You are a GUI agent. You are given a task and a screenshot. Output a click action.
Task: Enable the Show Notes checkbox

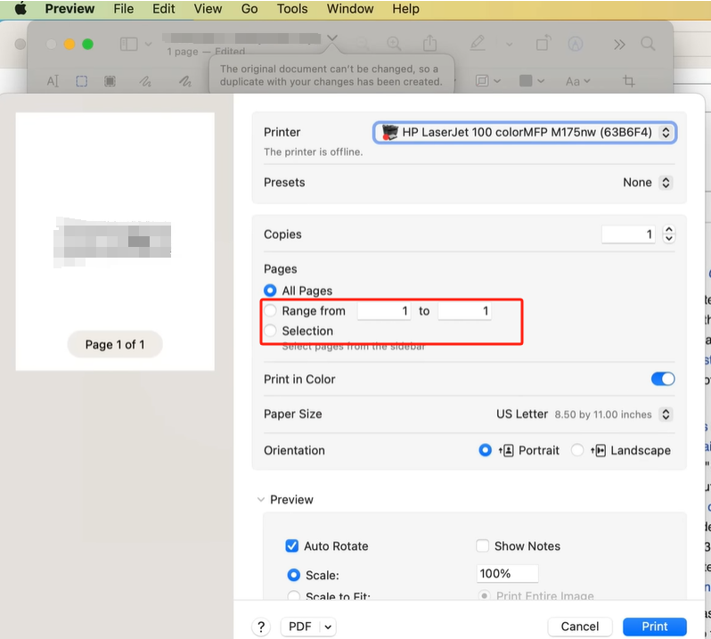click(x=483, y=546)
